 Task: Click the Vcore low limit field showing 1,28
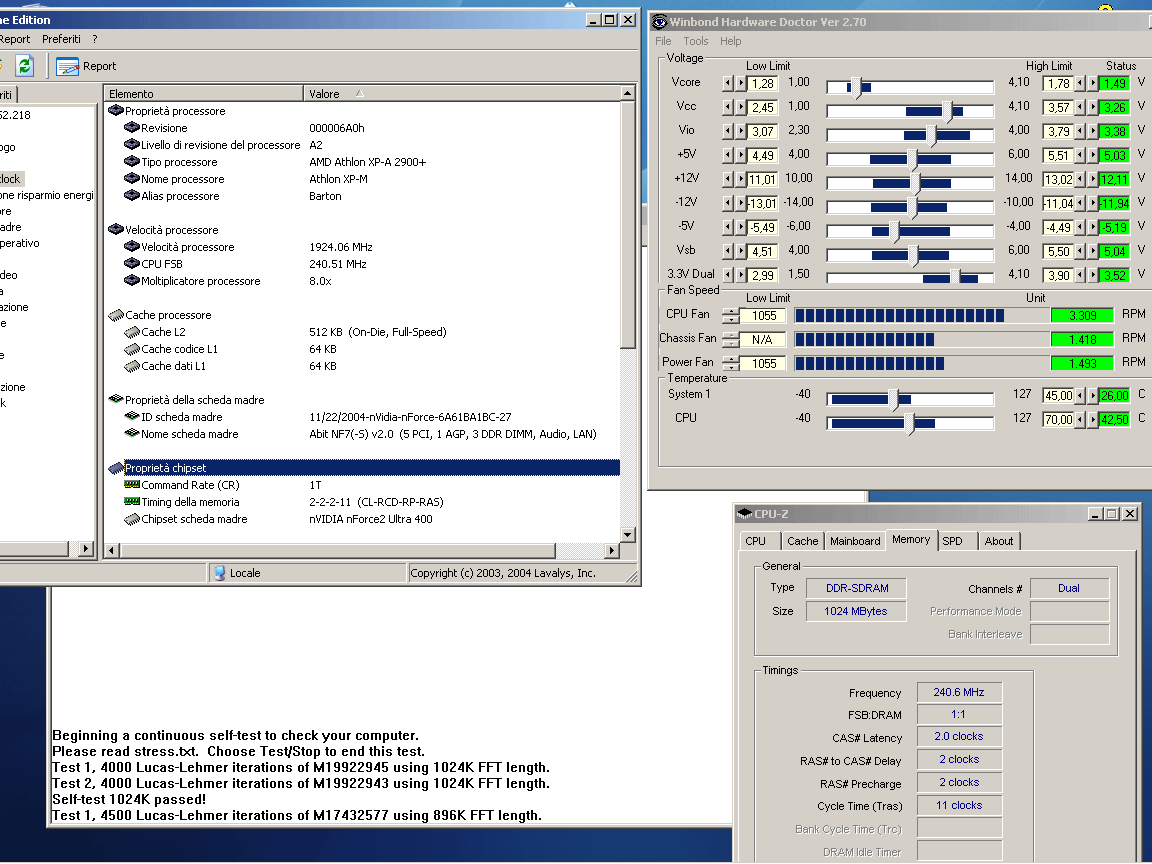[x=763, y=84]
